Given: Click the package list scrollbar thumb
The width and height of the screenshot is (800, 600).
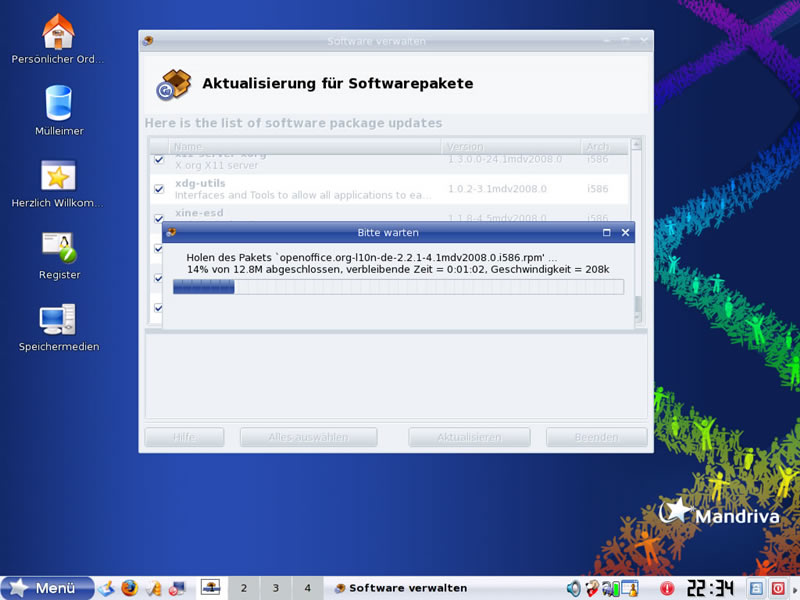Looking at the screenshot, I should (638, 304).
